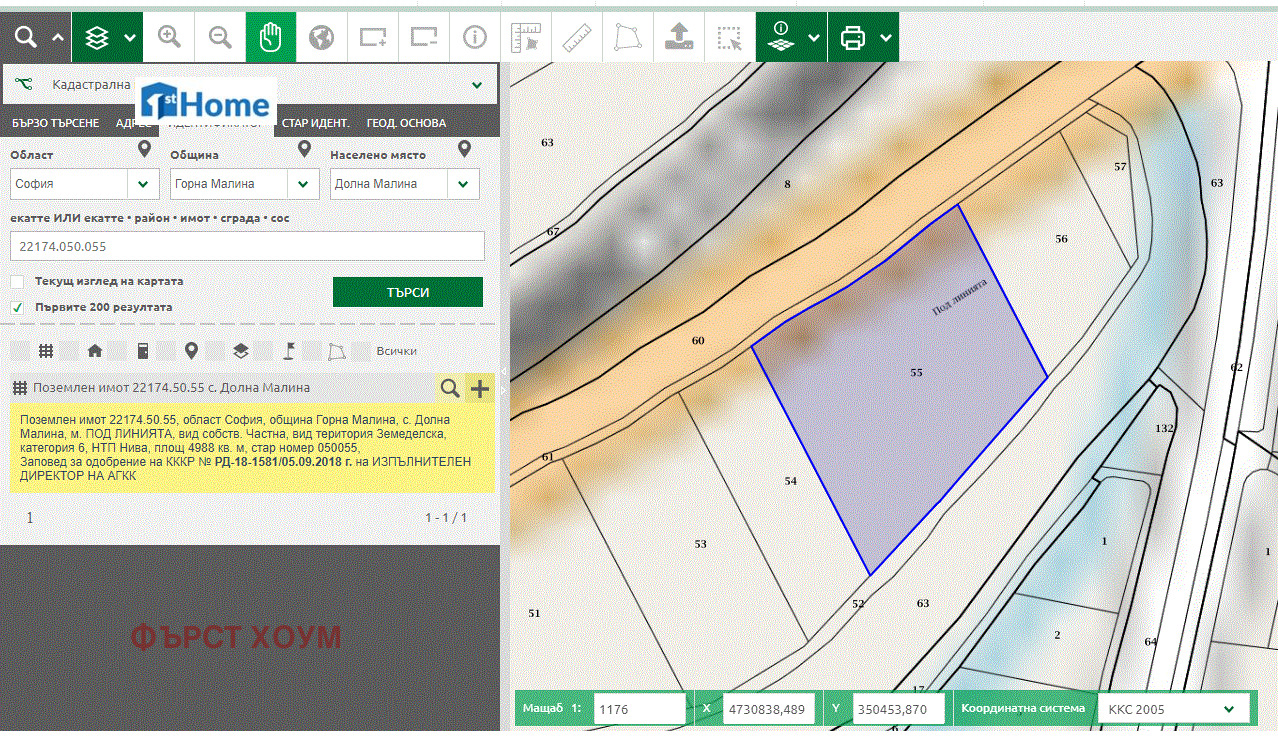The width and height of the screenshot is (1278, 738).
Task: Toggle the building house filter icon
Action: [95, 351]
